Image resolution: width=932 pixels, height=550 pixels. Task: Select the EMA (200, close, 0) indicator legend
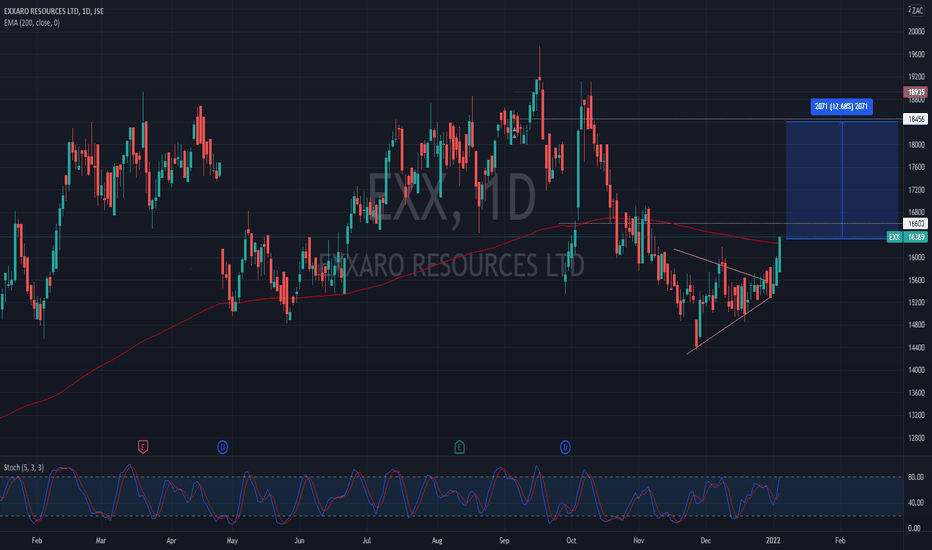pyautogui.click(x=32, y=23)
